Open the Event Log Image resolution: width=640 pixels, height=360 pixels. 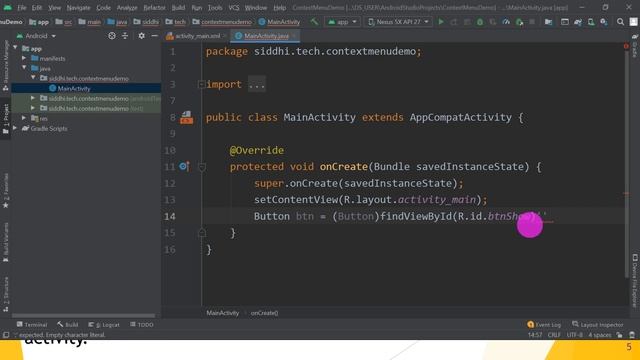pyautogui.click(x=544, y=325)
